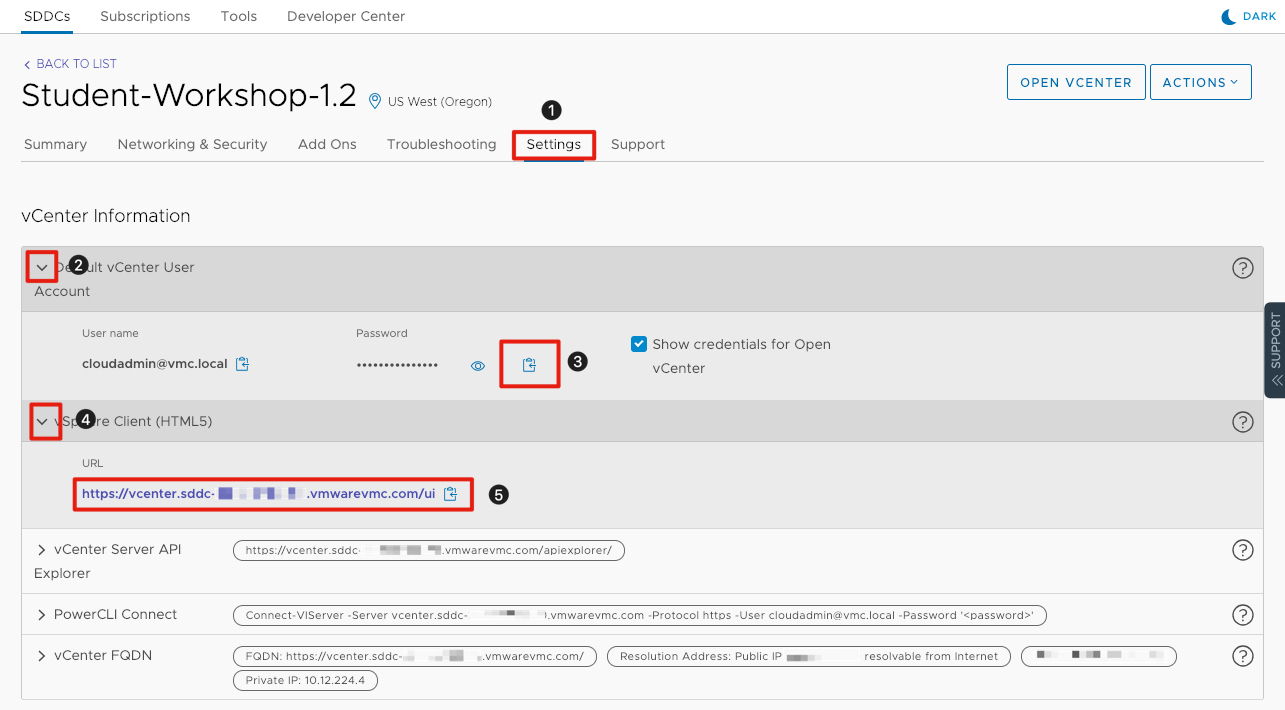The height and width of the screenshot is (710, 1285).
Task: Open help for vSphere Client (HTML5)
Action: (1242, 422)
